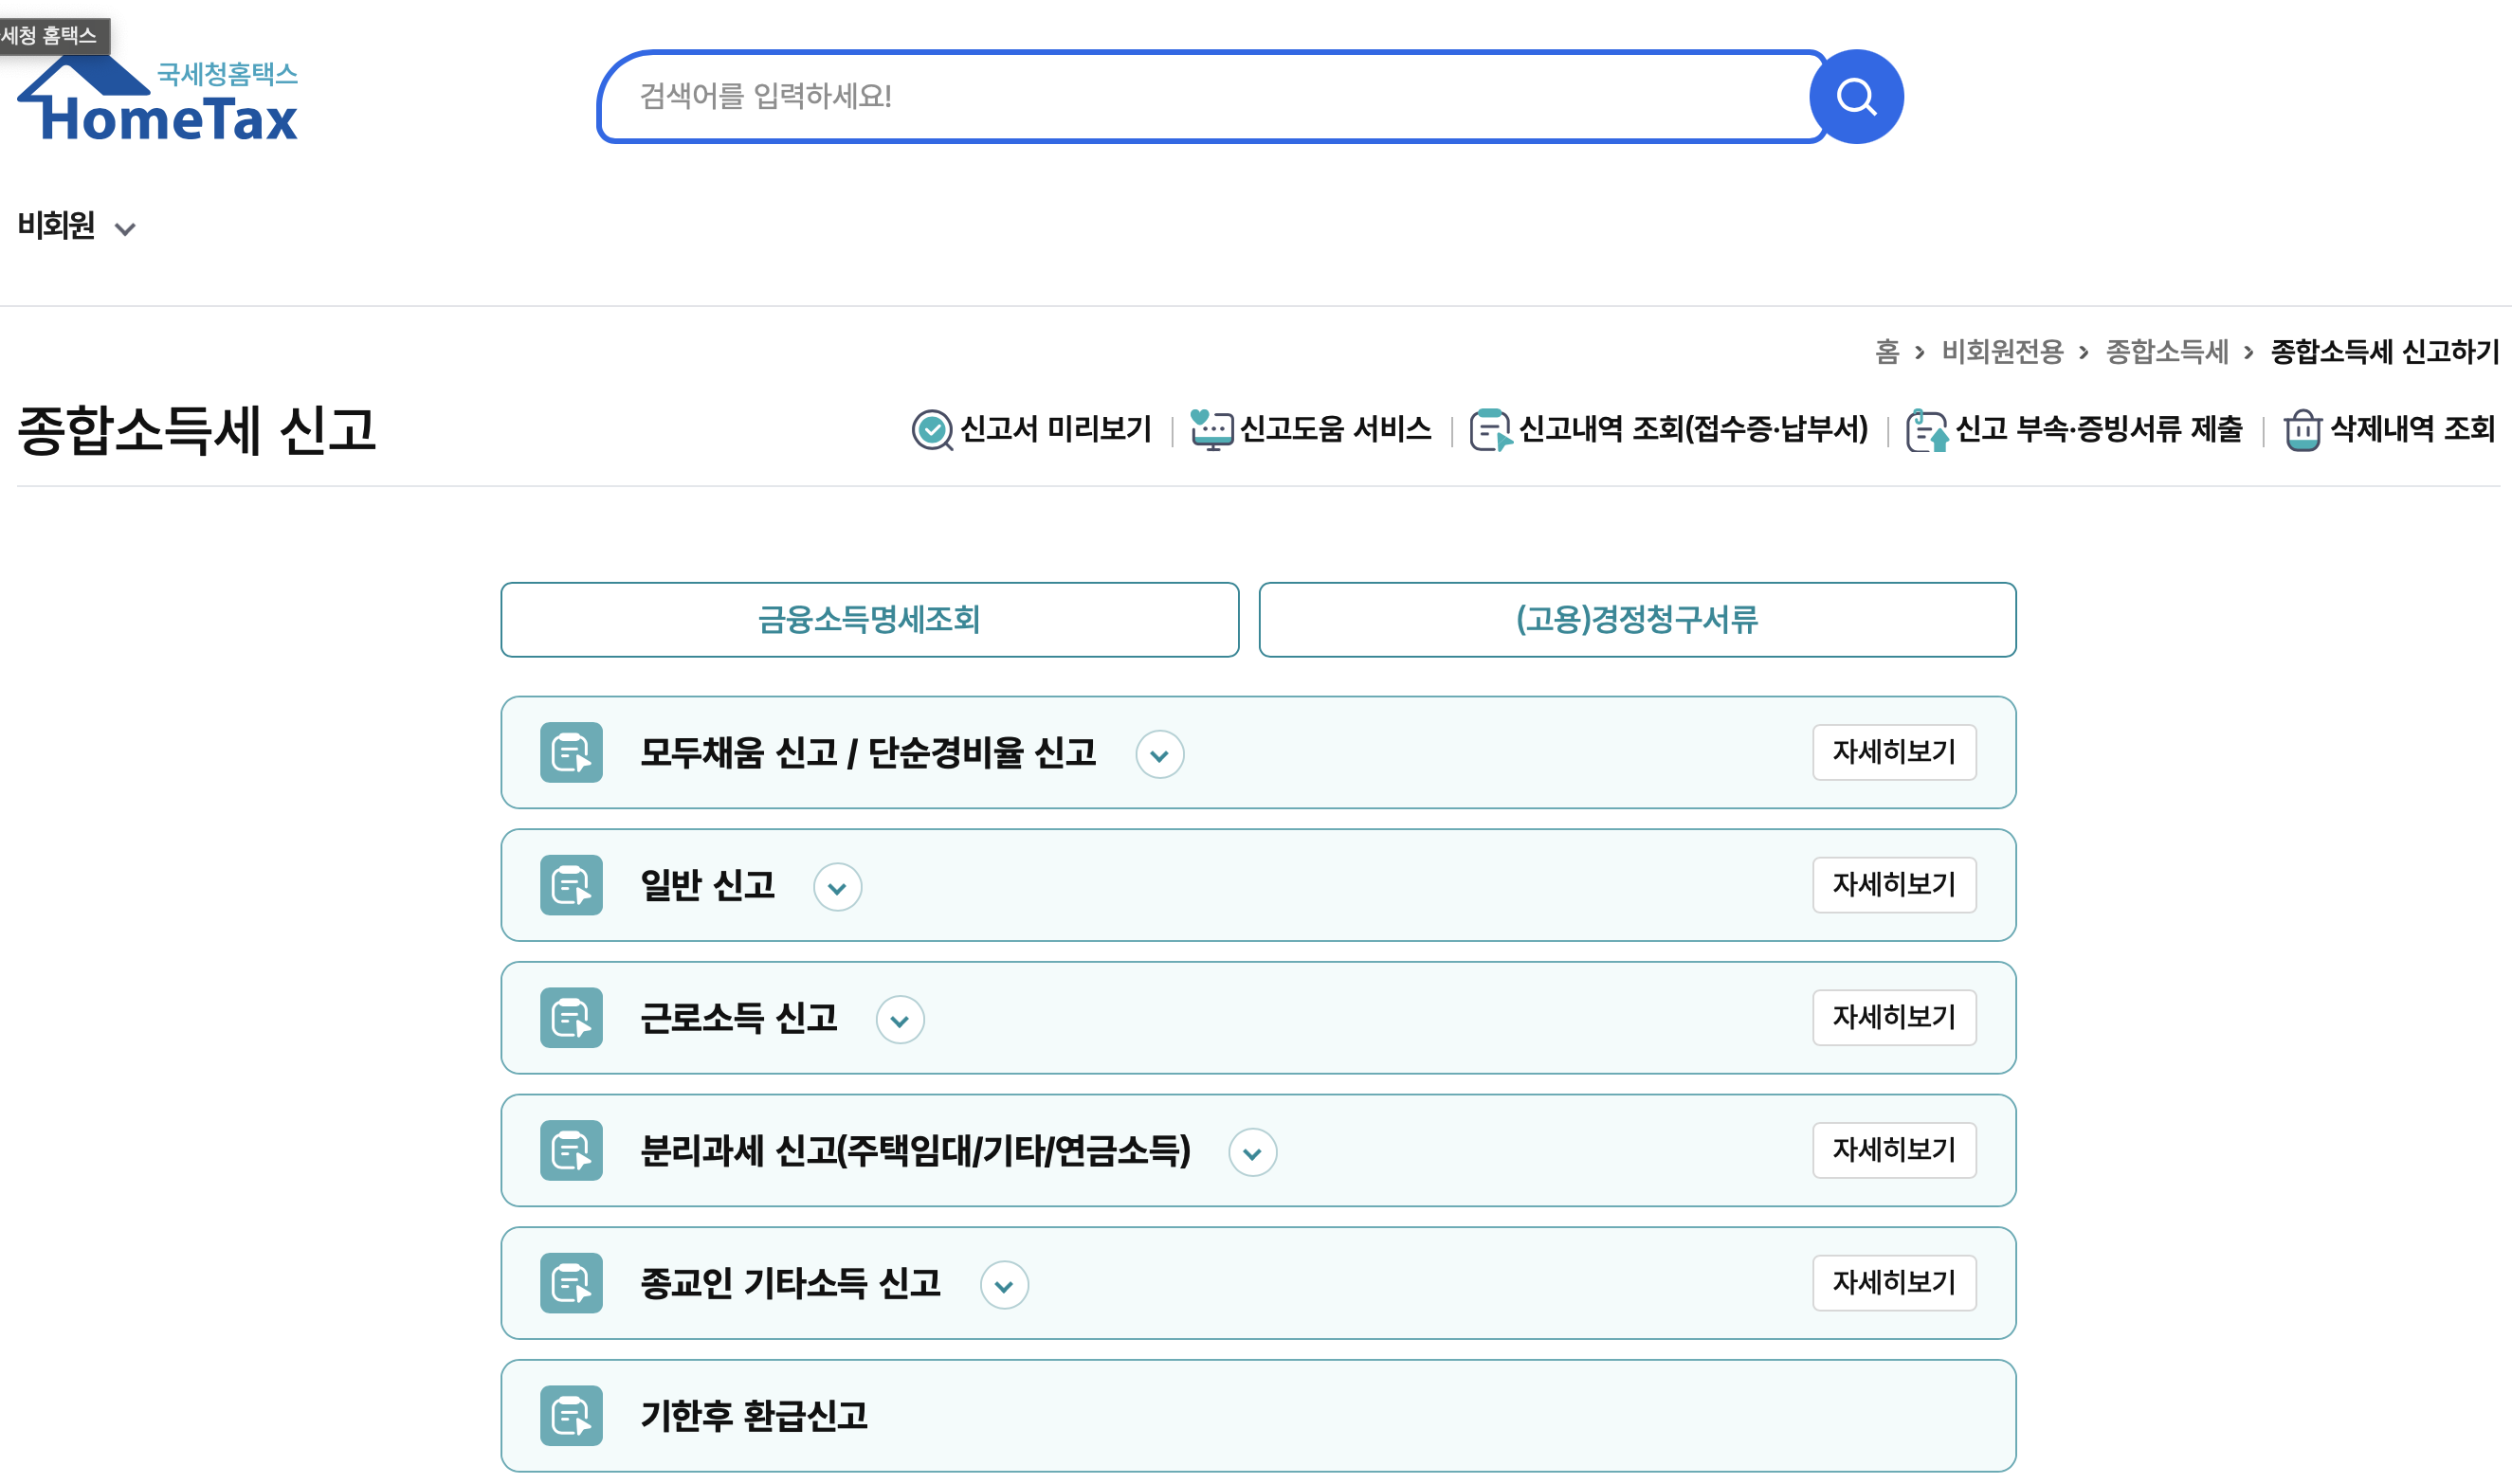Open 신고서 미리보기 link

pyautogui.click(x=1055, y=429)
